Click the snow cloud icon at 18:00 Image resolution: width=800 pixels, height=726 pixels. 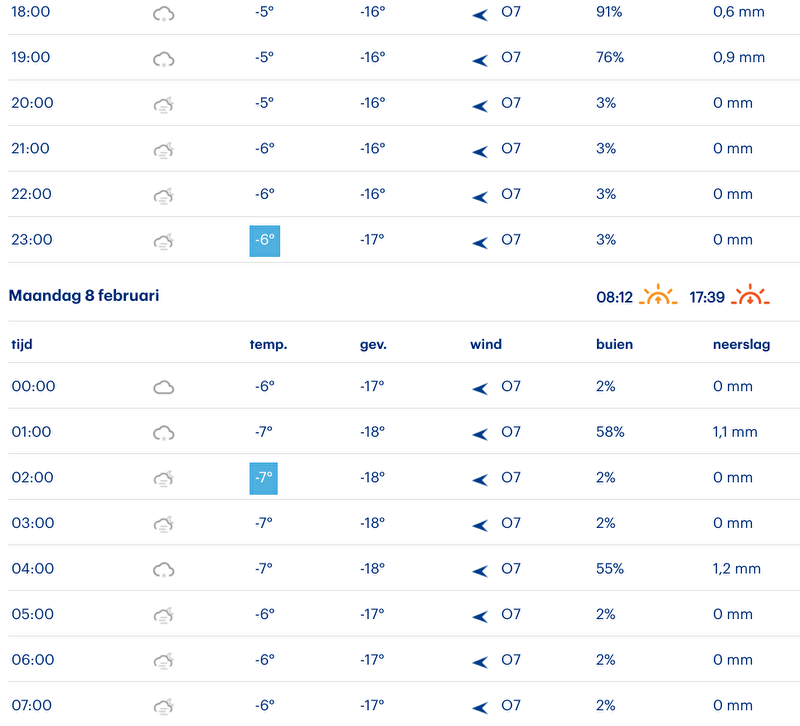[x=164, y=13]
